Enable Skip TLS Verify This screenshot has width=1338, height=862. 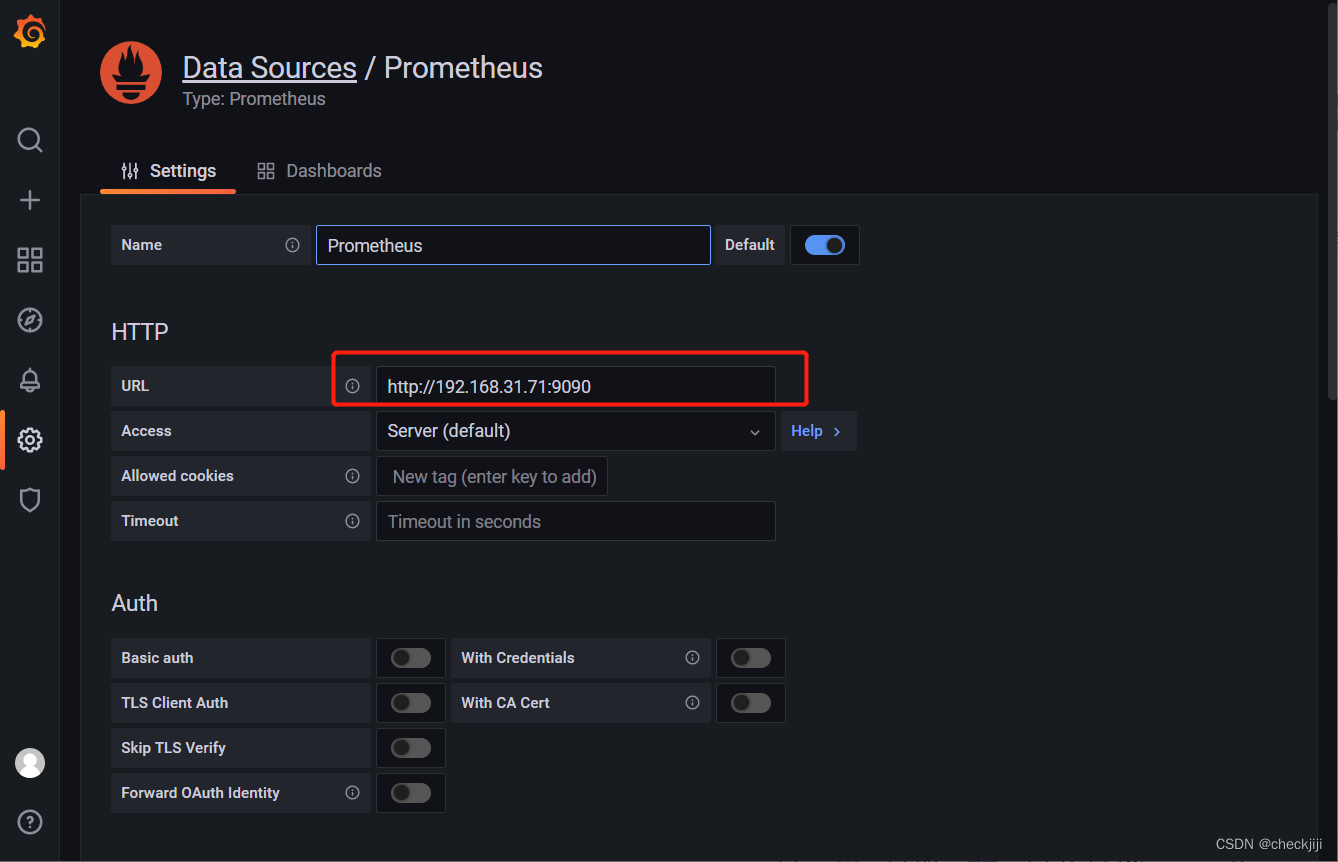pyautogui.click(x=410, y=747)
